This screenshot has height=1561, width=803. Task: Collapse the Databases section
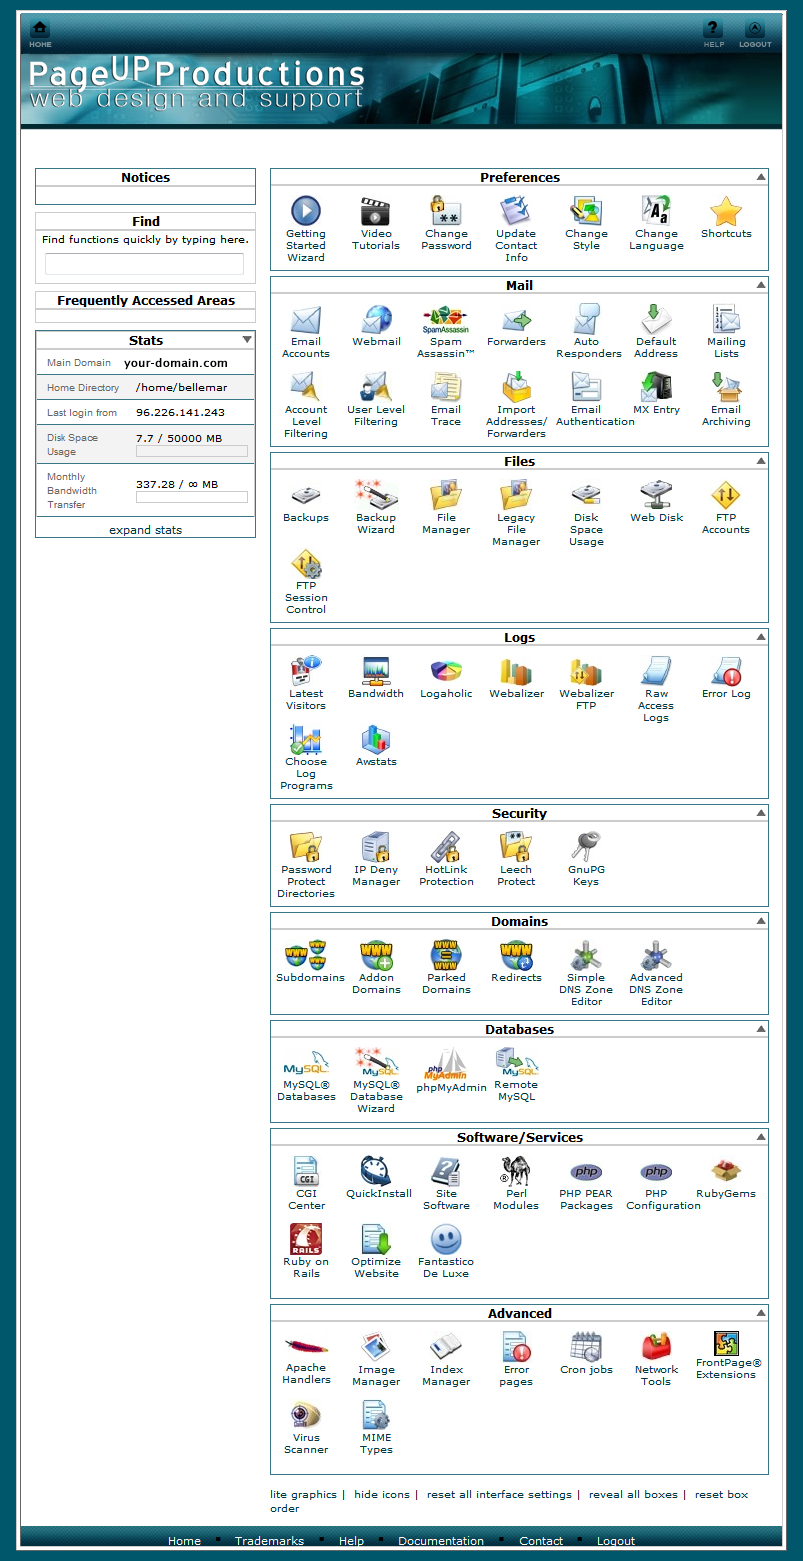(x=761, y=1029)
